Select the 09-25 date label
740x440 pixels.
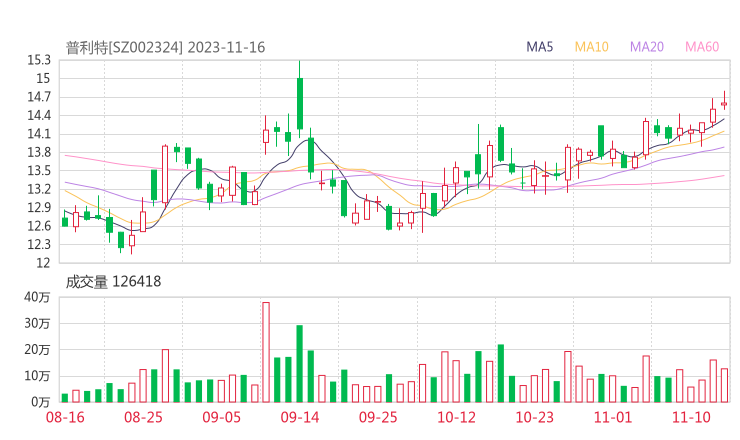coord(378,417)
